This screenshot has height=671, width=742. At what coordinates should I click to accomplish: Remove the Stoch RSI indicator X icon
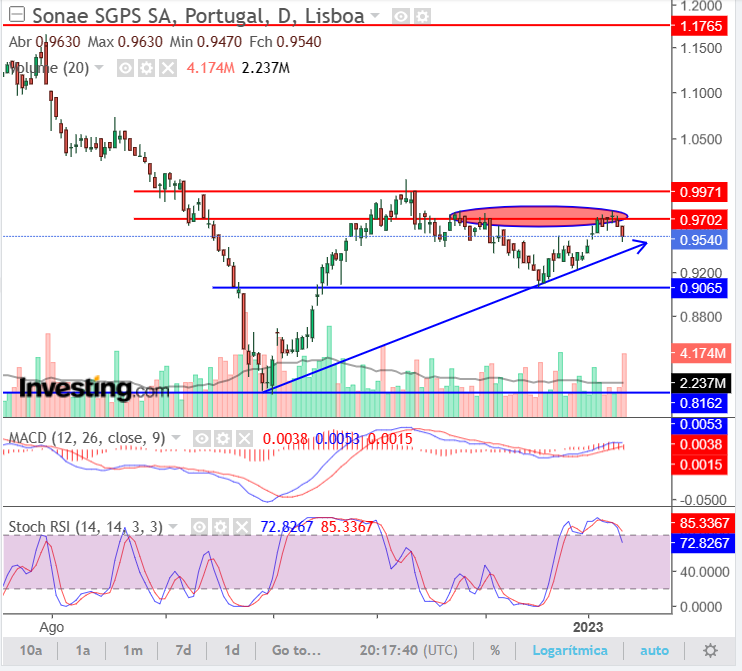(242, 527)
